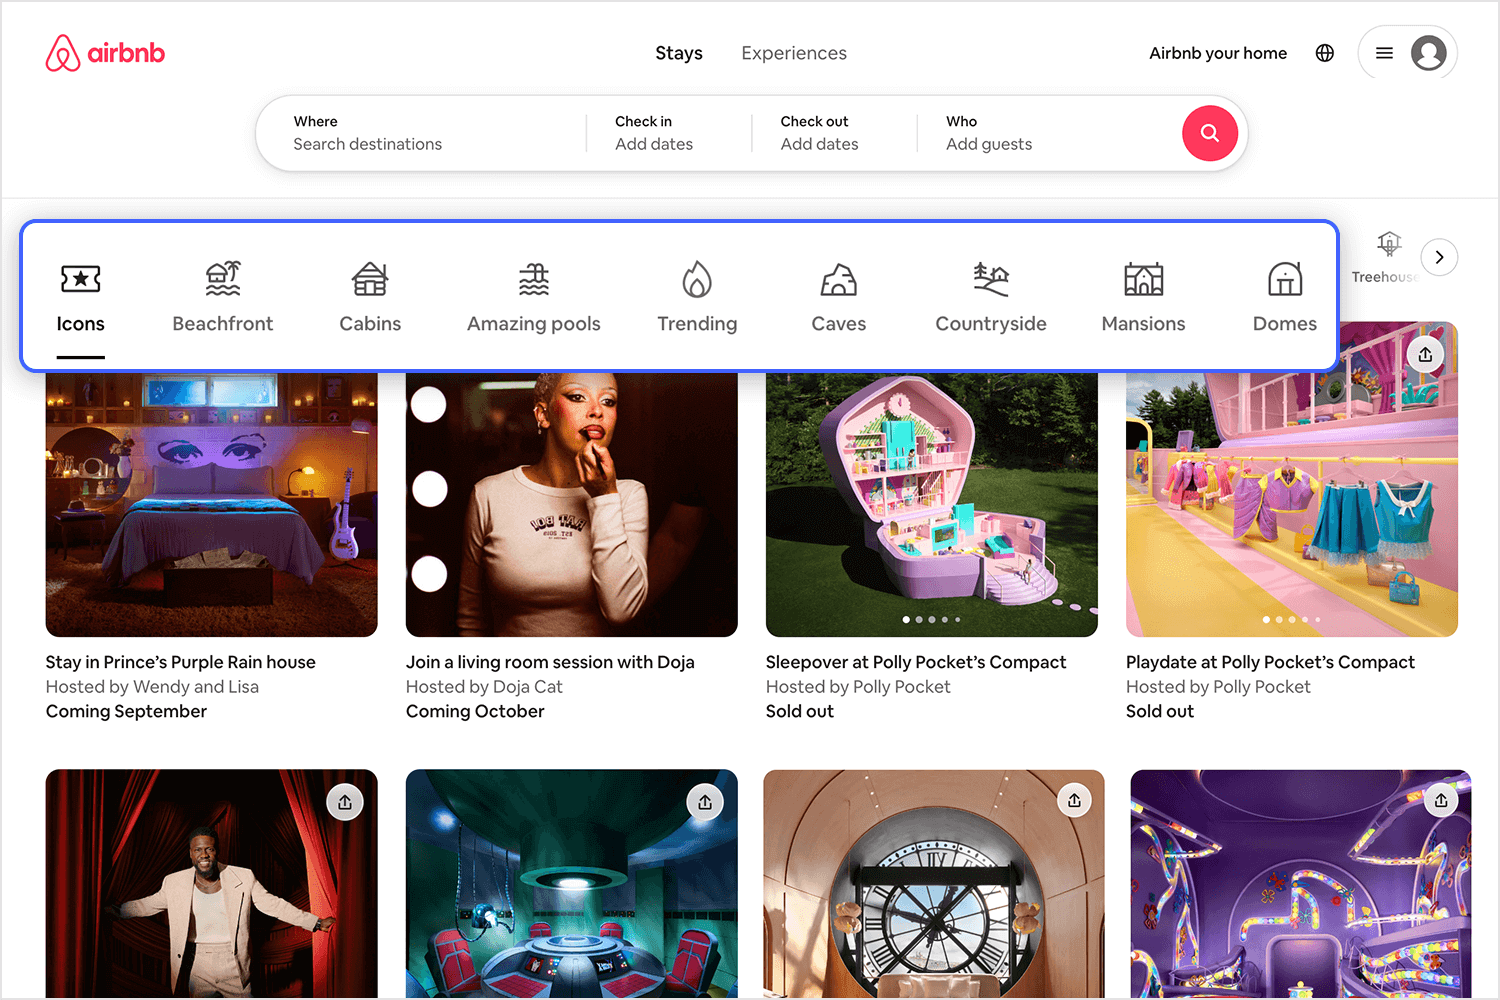Open the Check in date picker
The image size is (1500, 1000).
point(669,133)
